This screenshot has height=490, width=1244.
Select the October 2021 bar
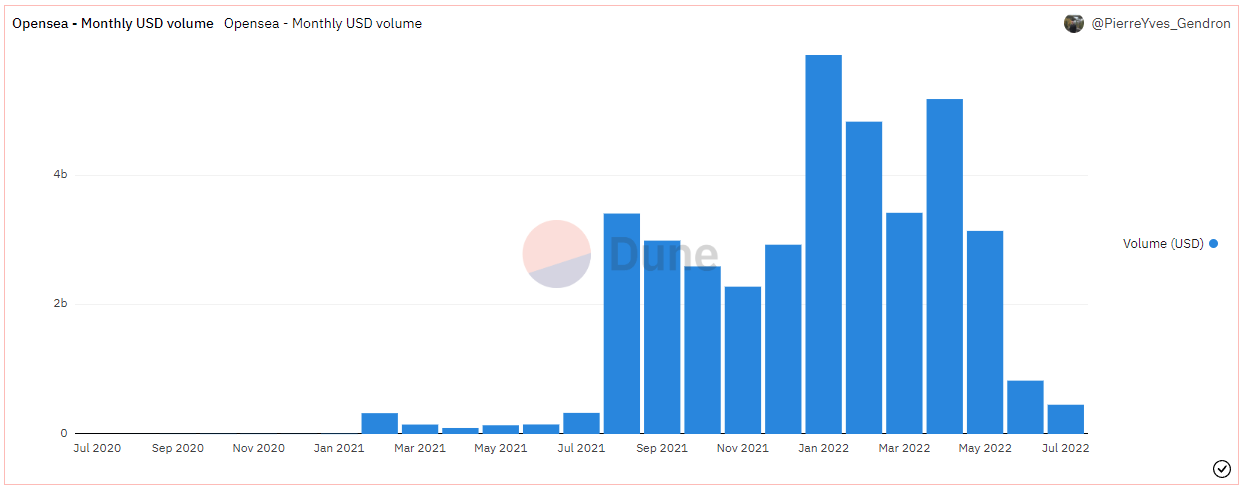[702, 350]
